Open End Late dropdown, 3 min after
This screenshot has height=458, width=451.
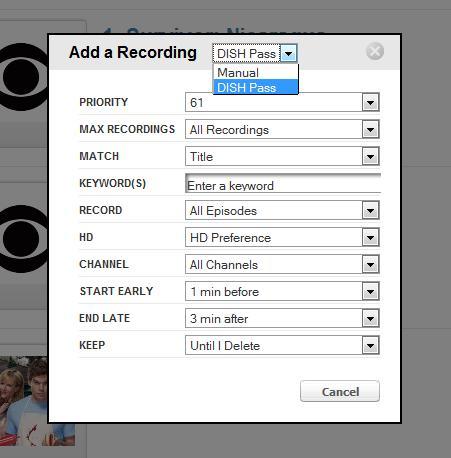[x=282, y=318]
